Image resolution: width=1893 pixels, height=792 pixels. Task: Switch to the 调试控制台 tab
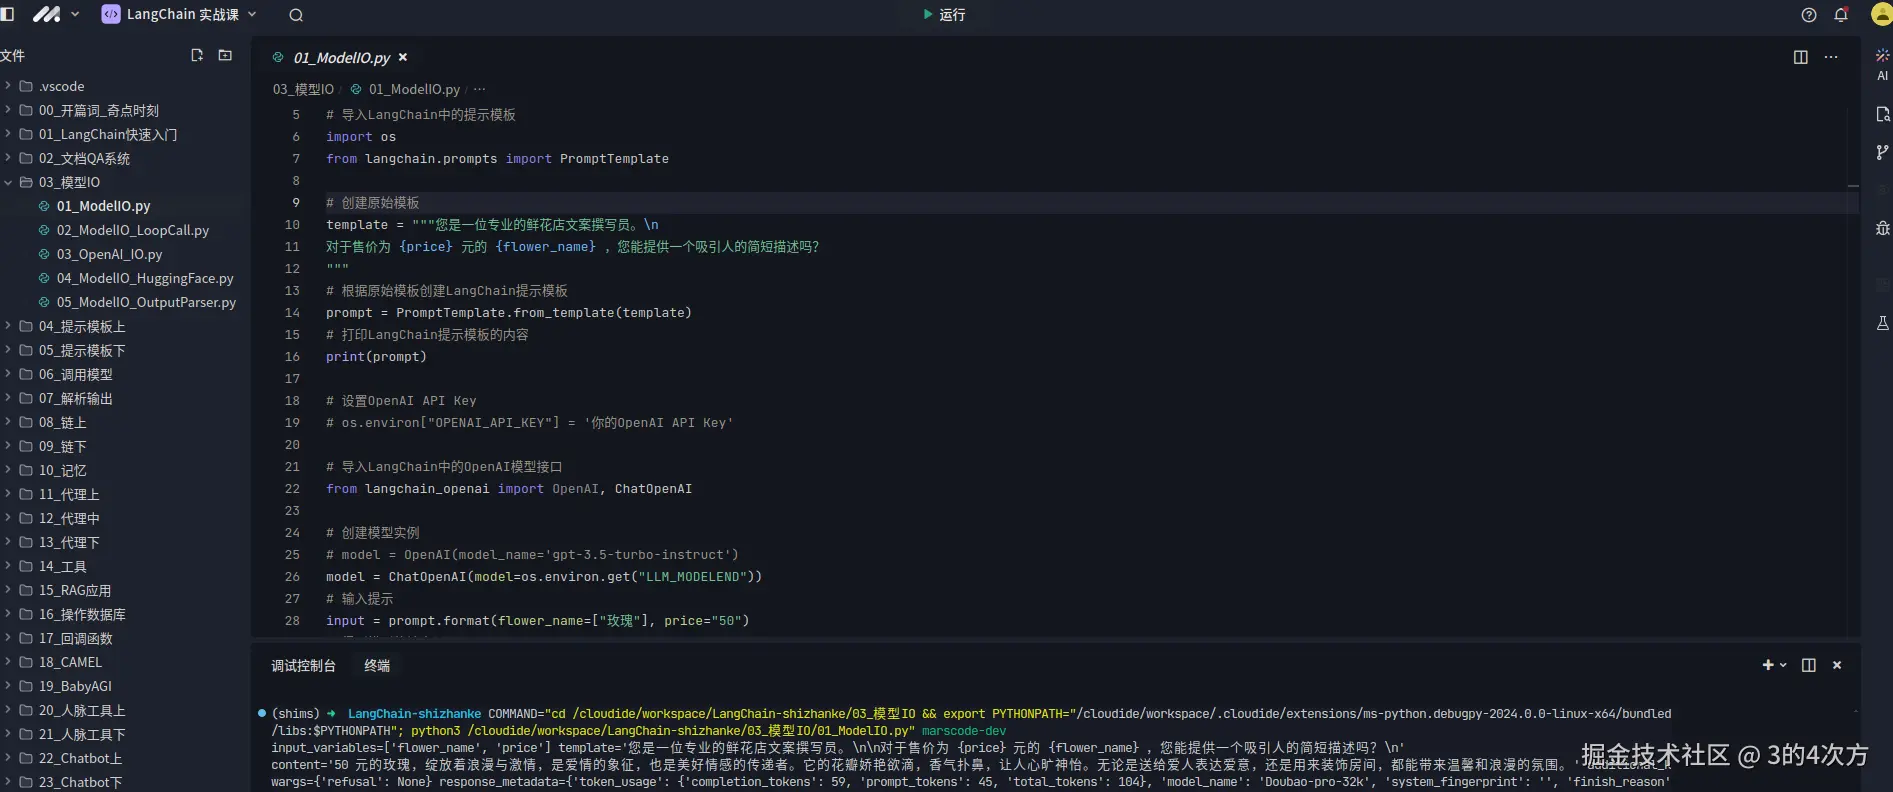pyautogui.click(x=303, y=666)
